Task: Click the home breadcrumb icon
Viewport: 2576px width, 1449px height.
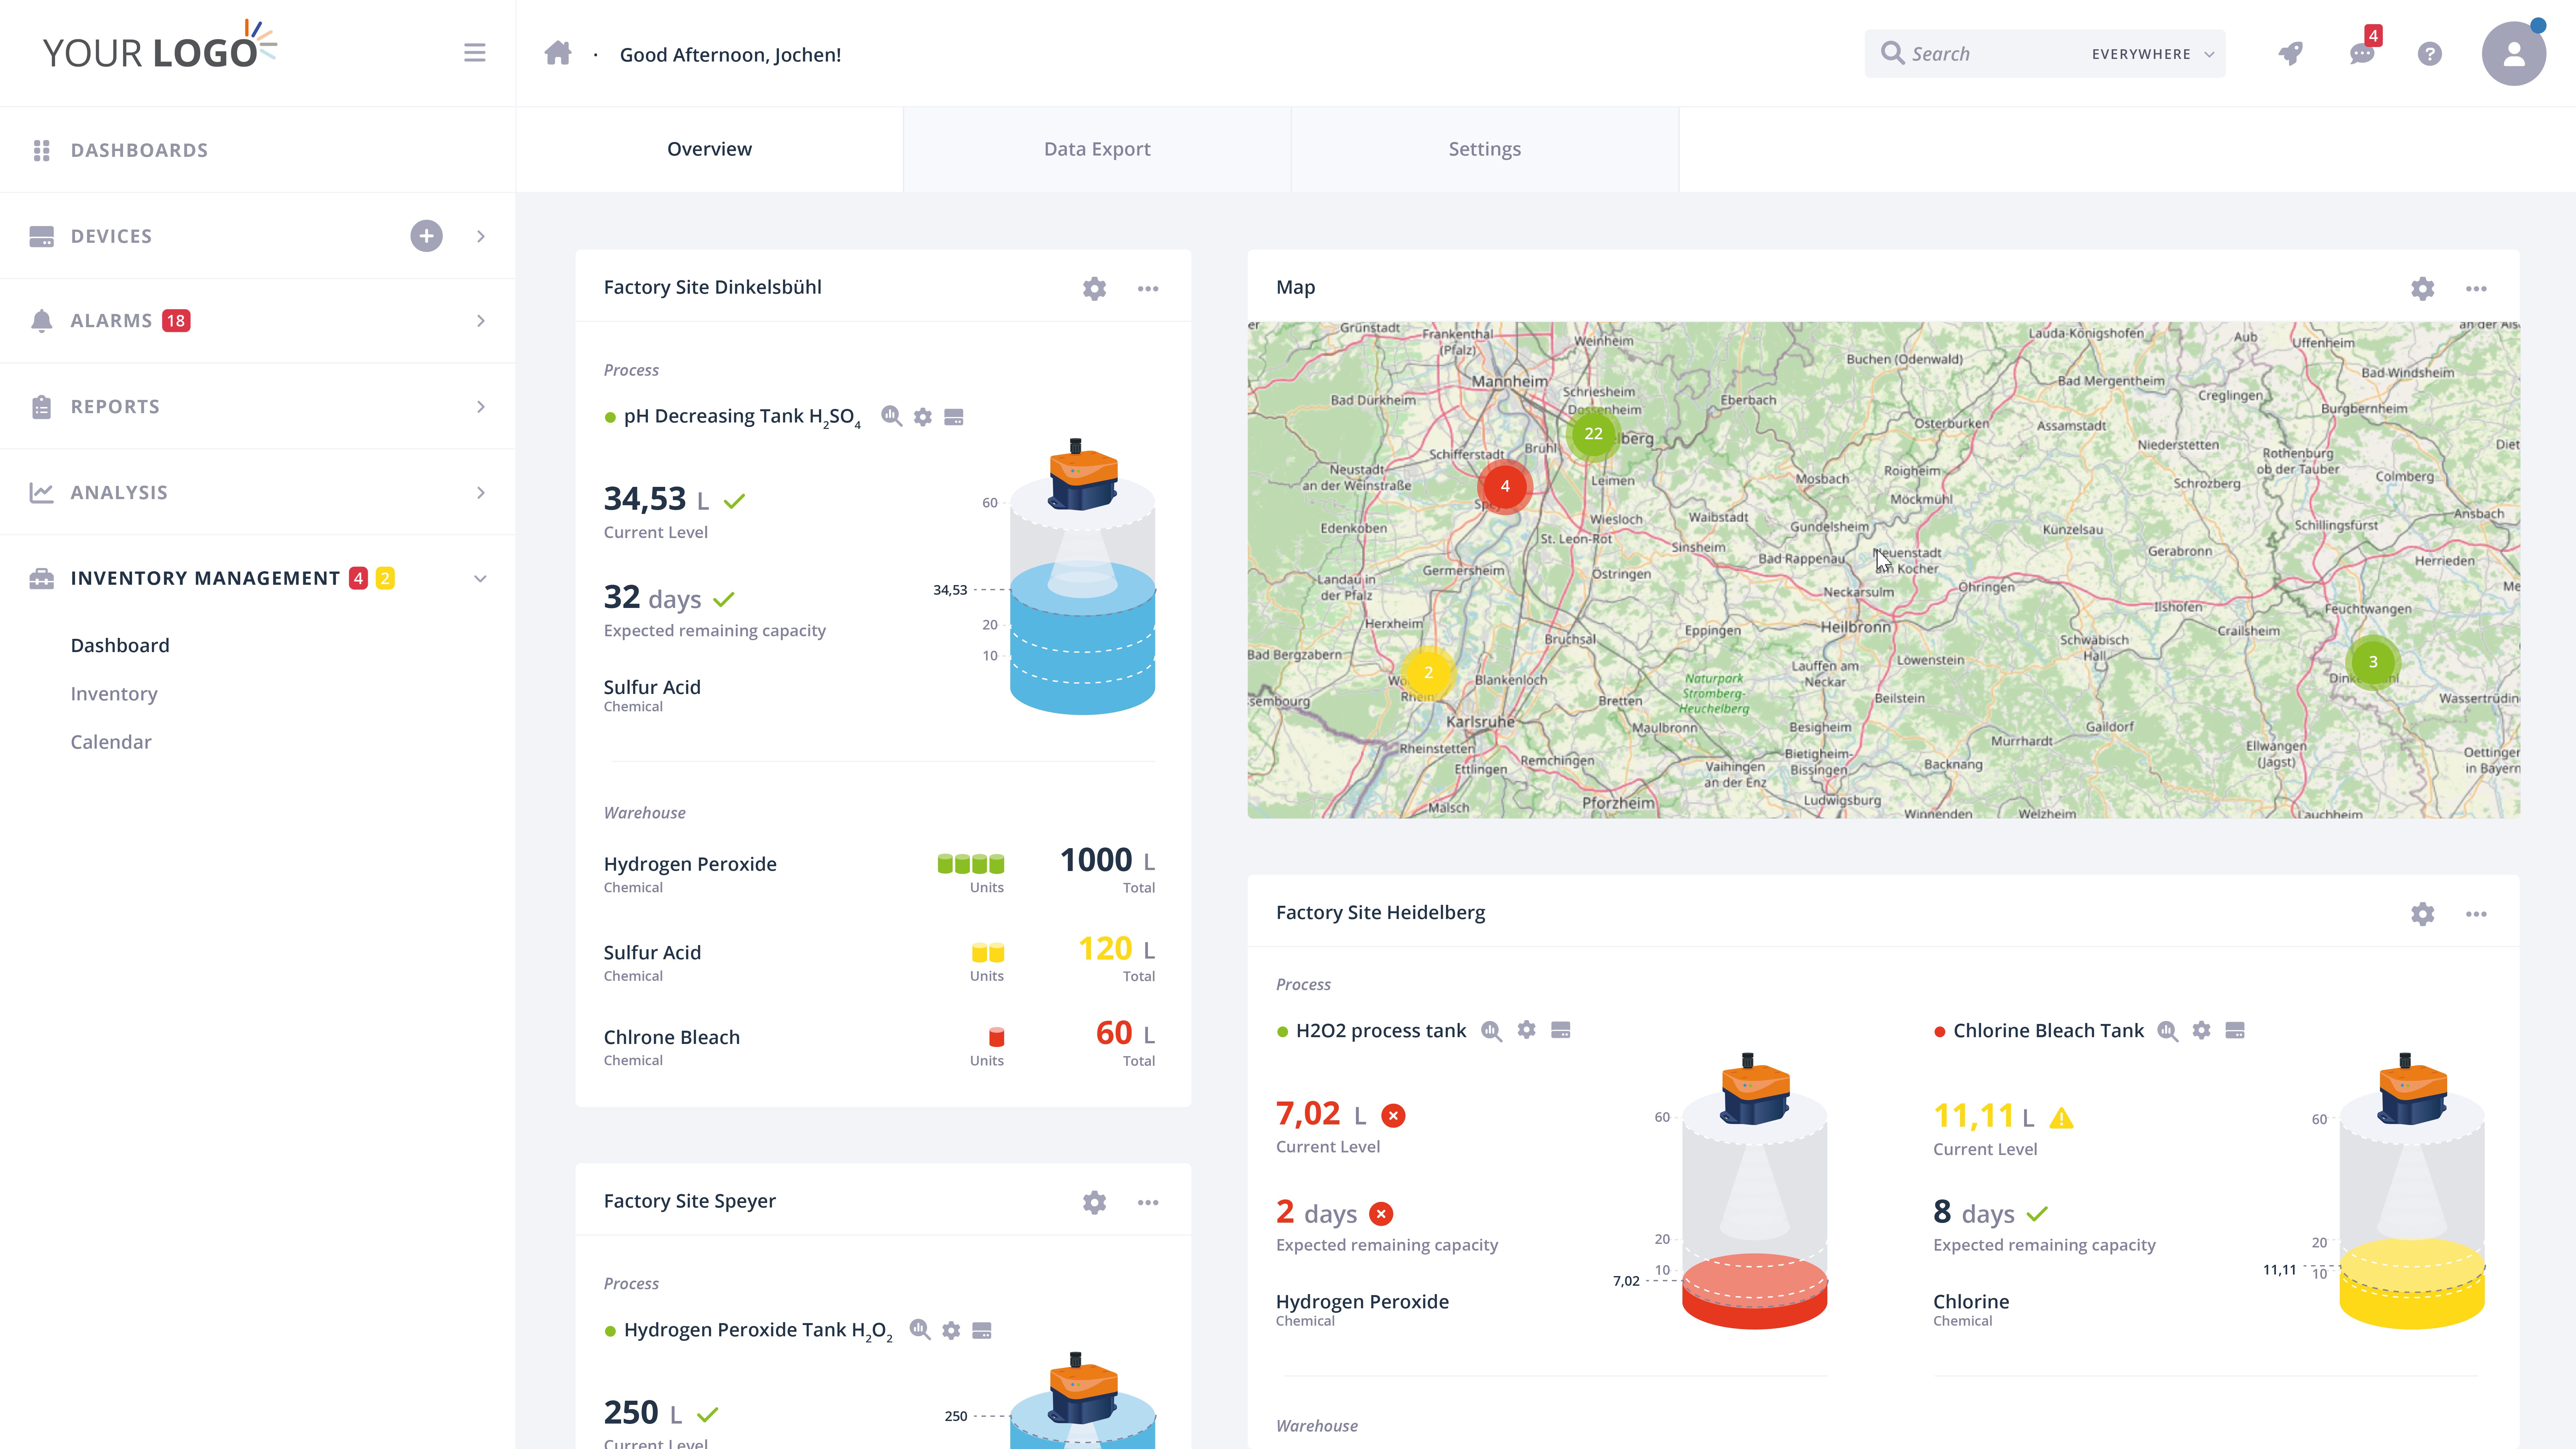Action: point(558,53)
